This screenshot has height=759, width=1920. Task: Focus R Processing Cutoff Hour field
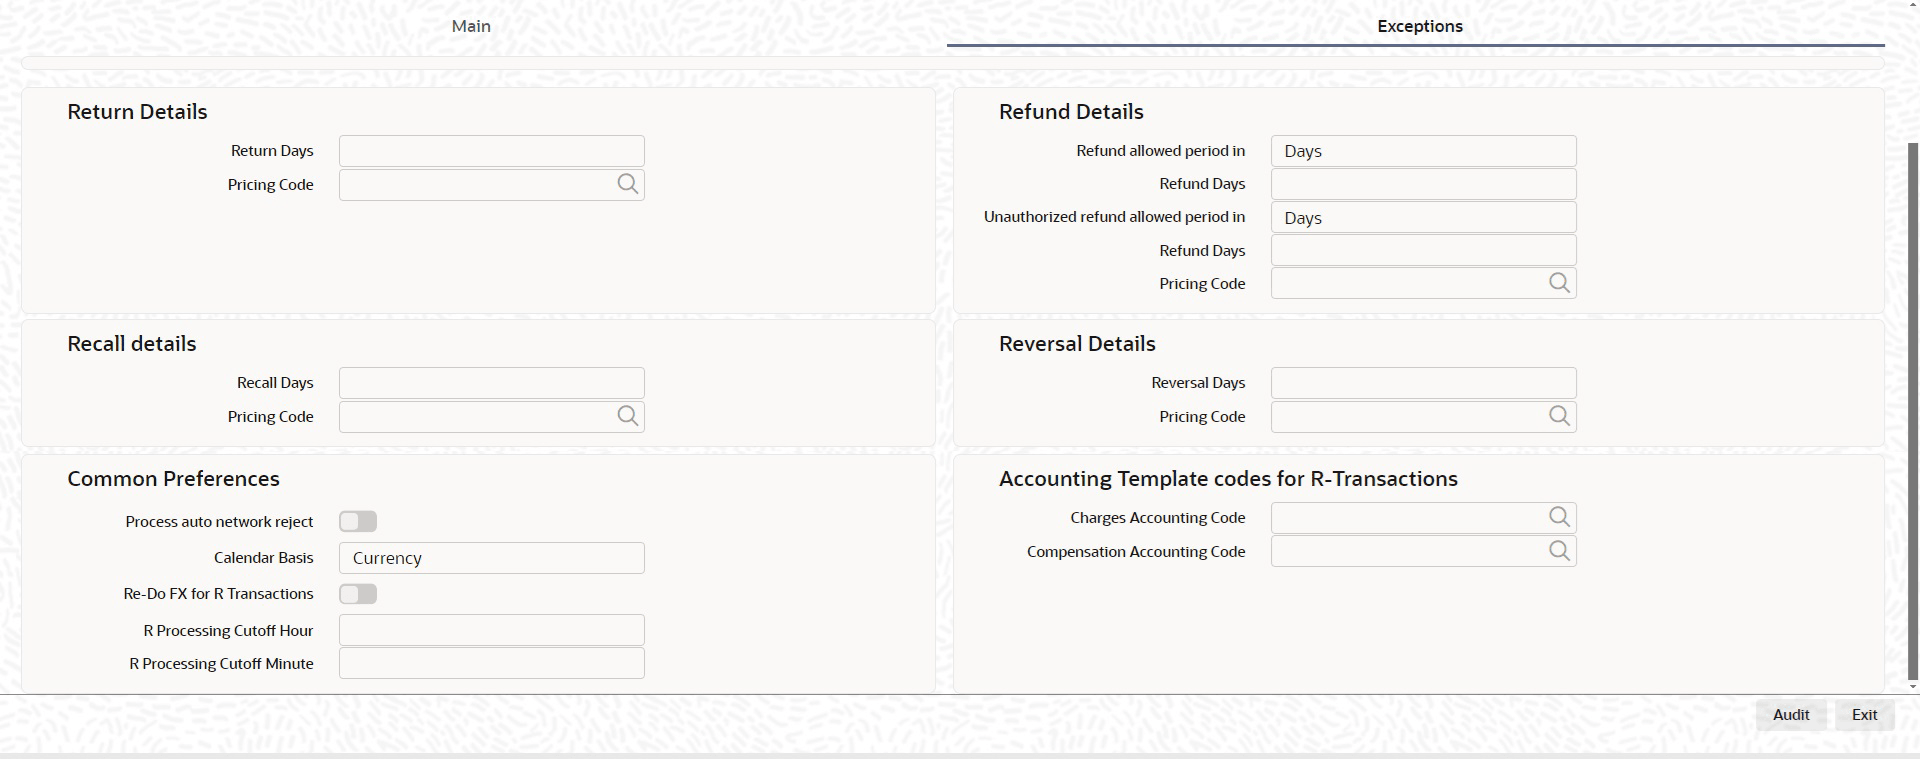[x=491, y=630]
